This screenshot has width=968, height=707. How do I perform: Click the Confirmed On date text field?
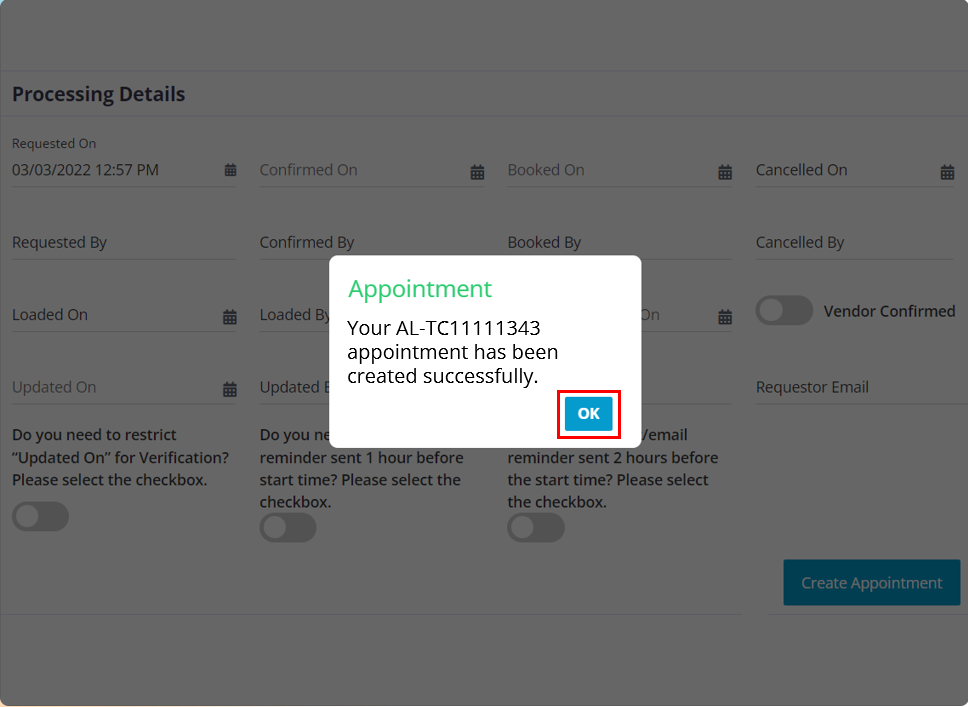360,170
